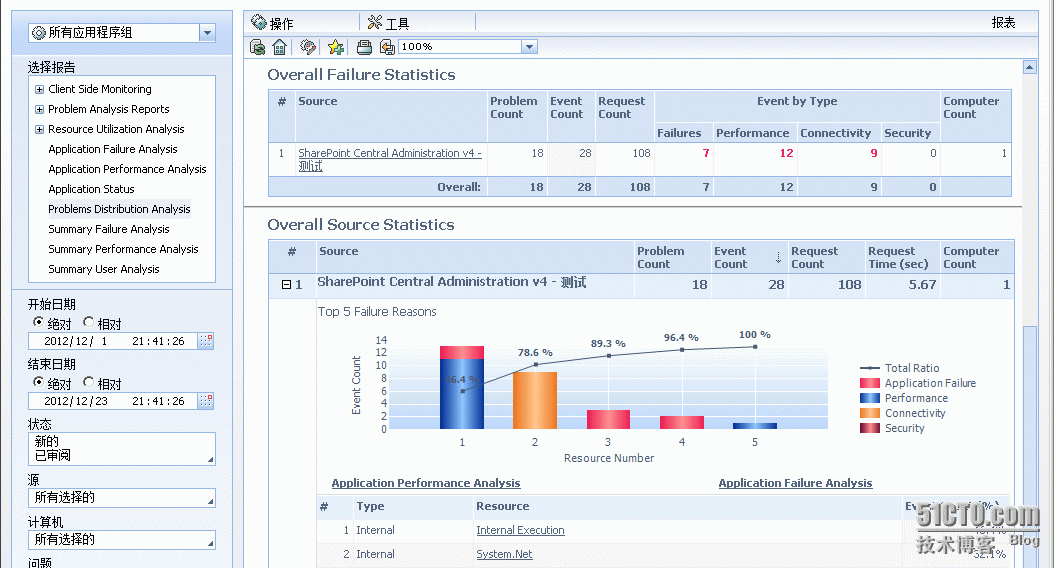Print the report using printer icon
The image size is (1054, 568).
(364, 47)
